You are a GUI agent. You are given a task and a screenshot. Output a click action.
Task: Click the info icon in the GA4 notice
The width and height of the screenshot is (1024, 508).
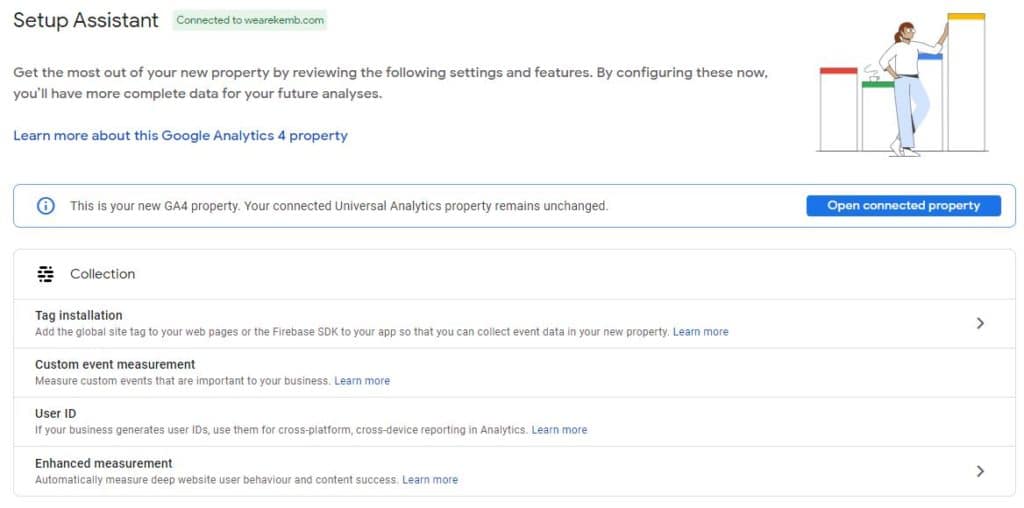(45, 206)
